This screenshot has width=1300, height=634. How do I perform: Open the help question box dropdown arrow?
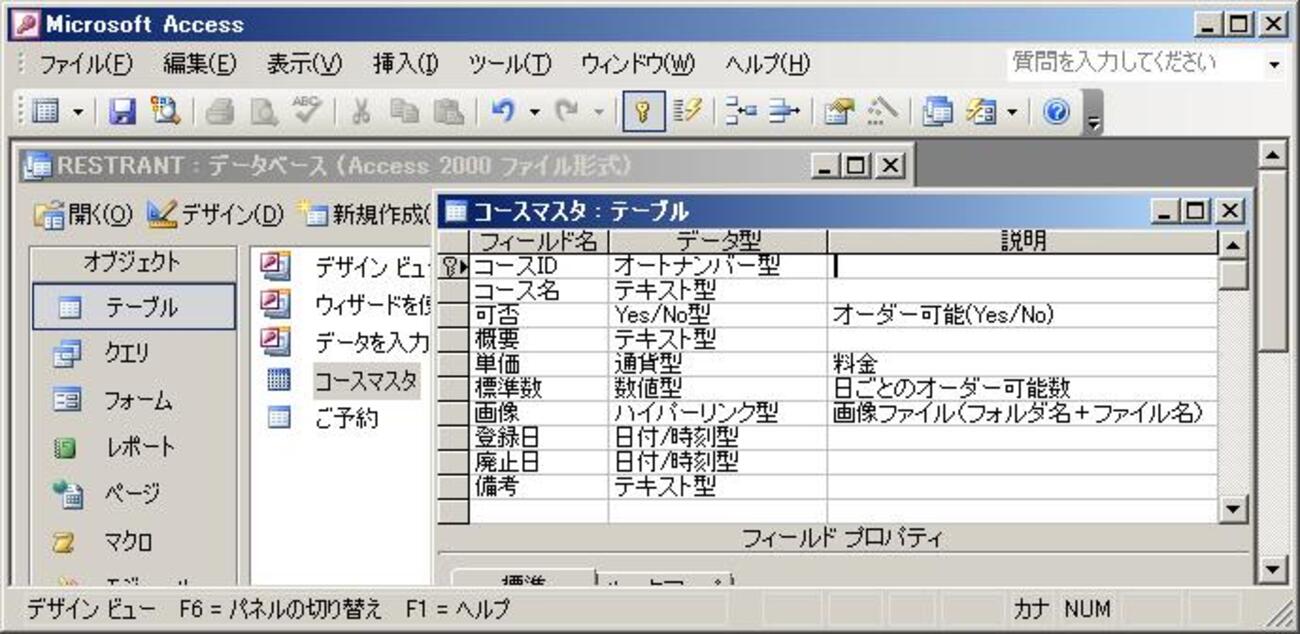click(1274, 64)
